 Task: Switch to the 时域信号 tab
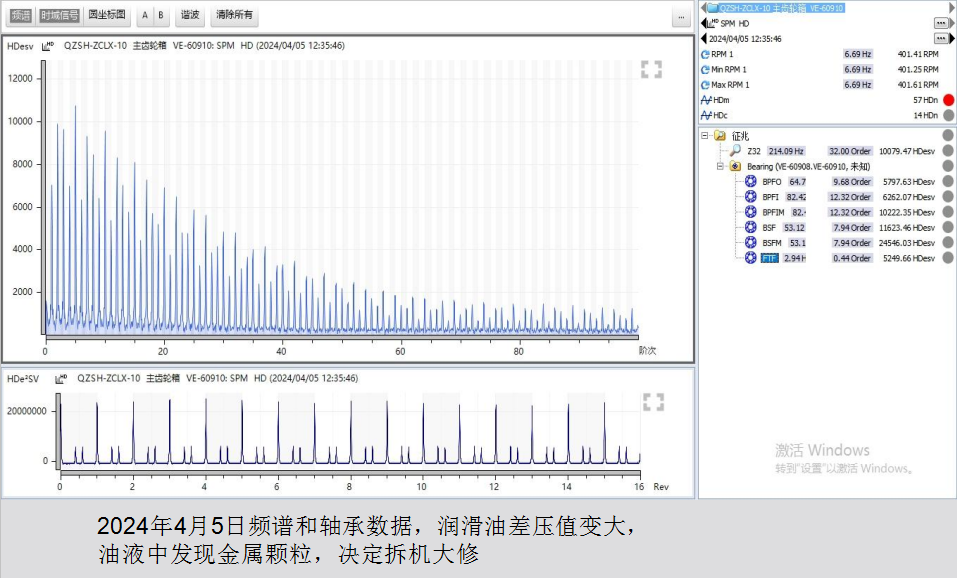click(x=59, y=15)
